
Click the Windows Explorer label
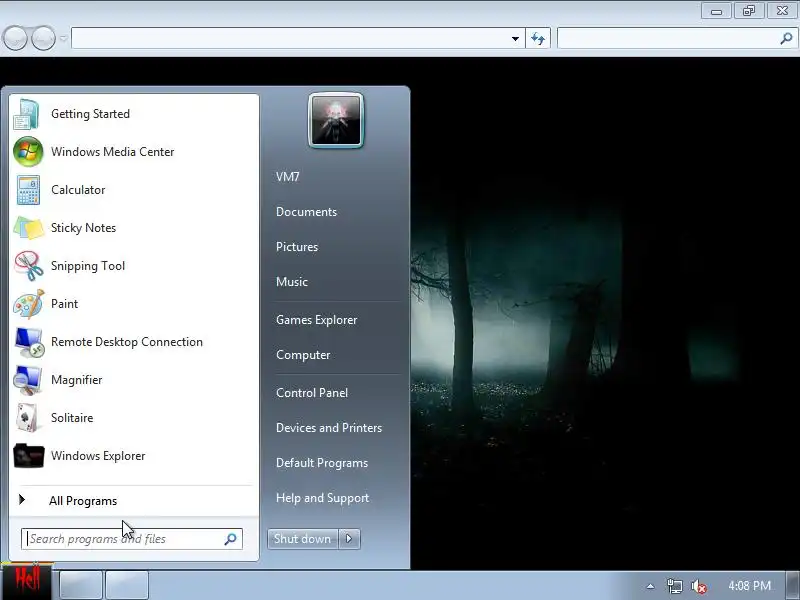coord(98,456)
